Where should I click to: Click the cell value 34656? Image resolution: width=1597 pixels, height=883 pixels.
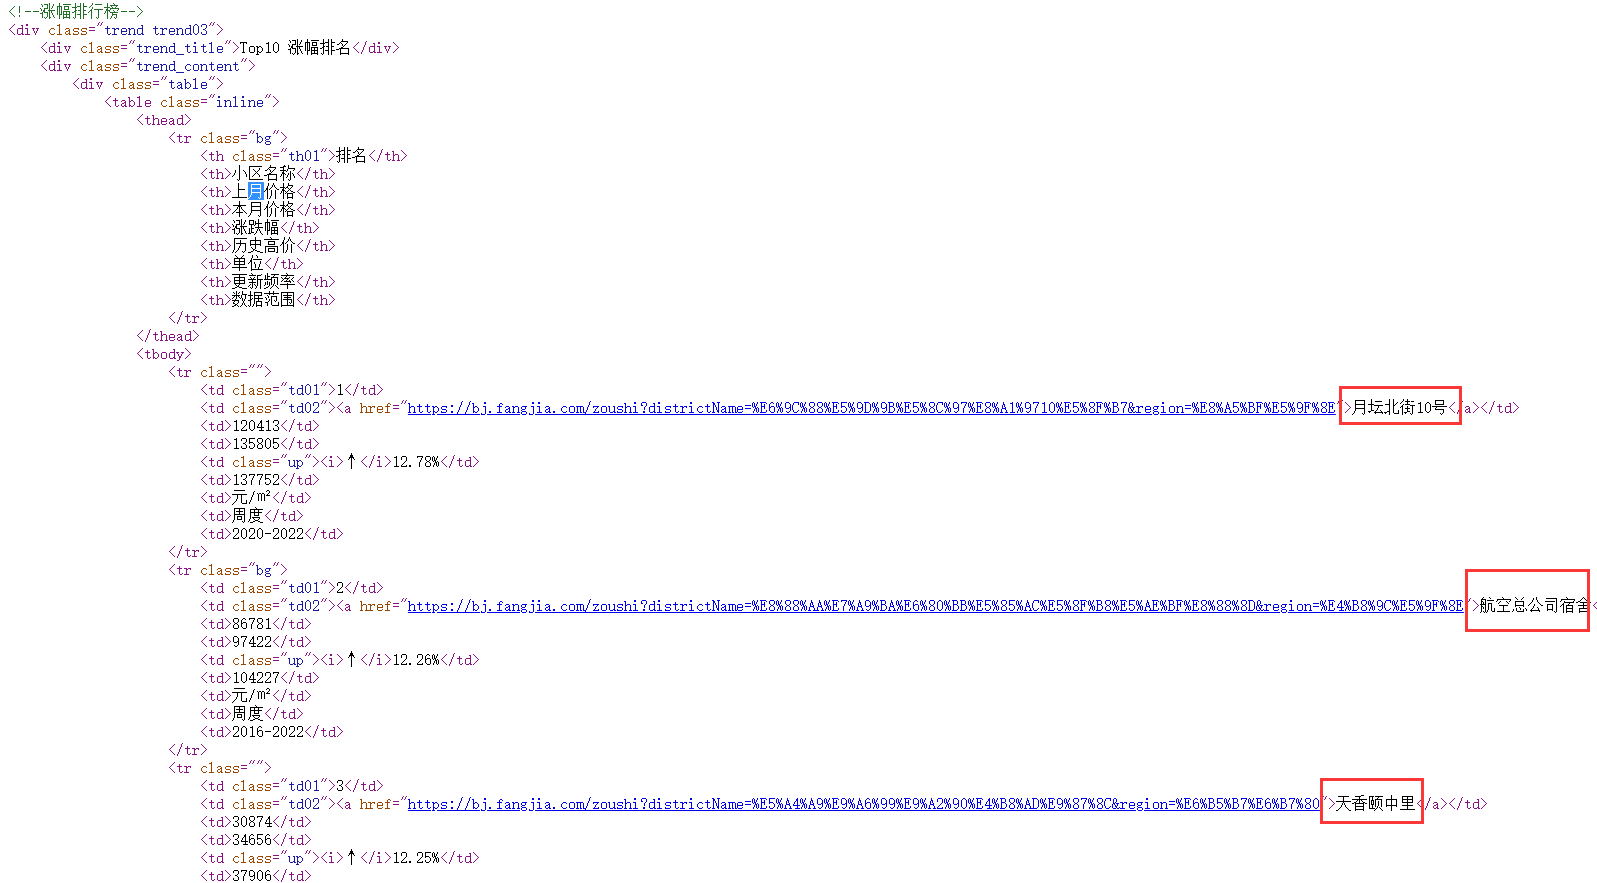(252, 840)
